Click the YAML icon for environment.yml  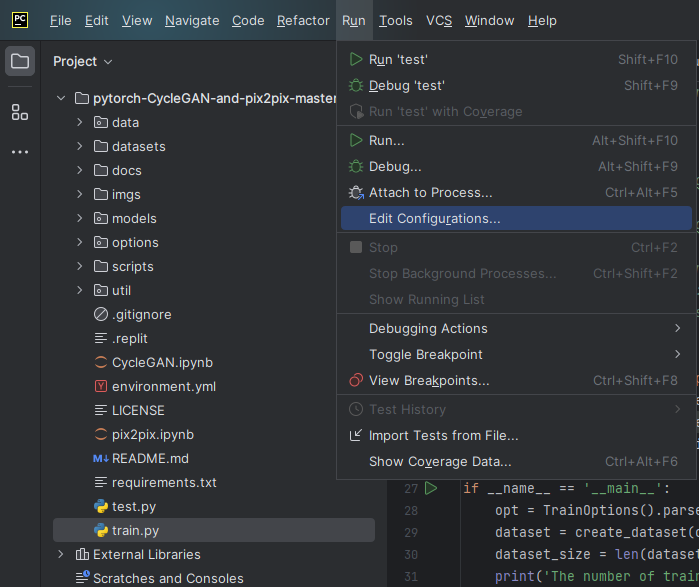pyautogui.click(x=101, y=386)
